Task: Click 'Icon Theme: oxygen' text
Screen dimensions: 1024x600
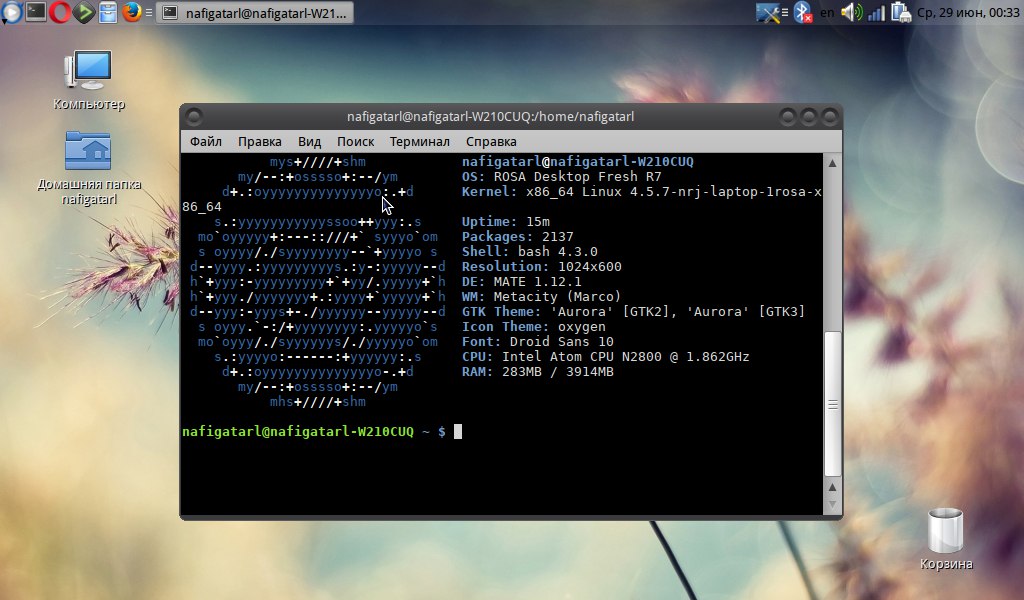Action: click(x=534, y=326)
